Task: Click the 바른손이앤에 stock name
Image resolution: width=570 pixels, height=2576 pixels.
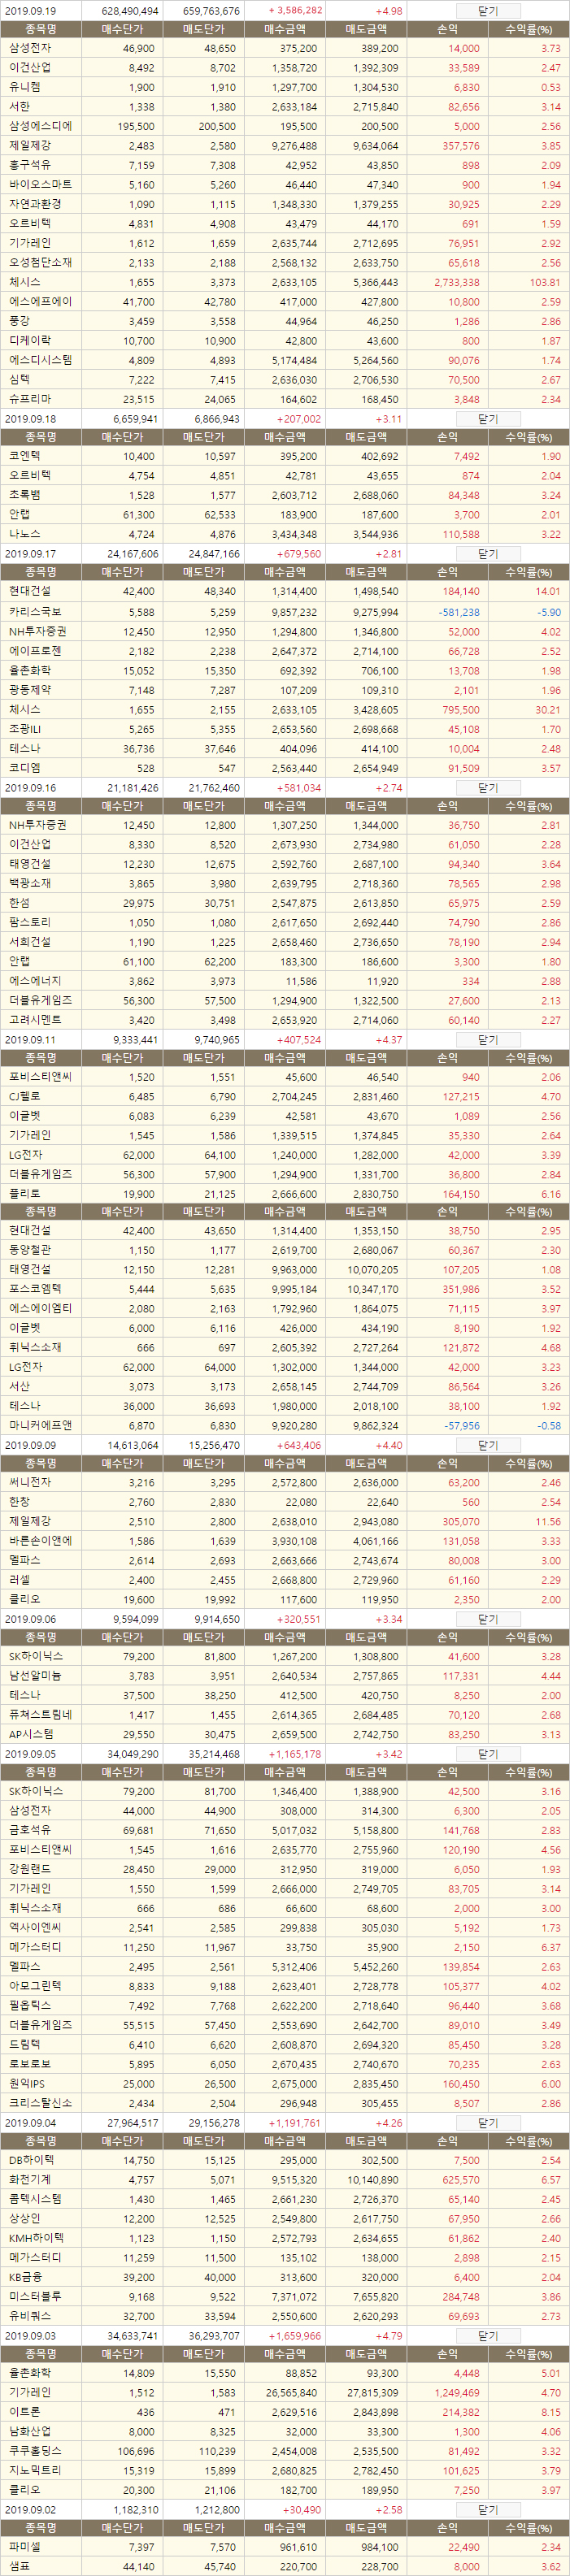Action: coord(40,1541)
